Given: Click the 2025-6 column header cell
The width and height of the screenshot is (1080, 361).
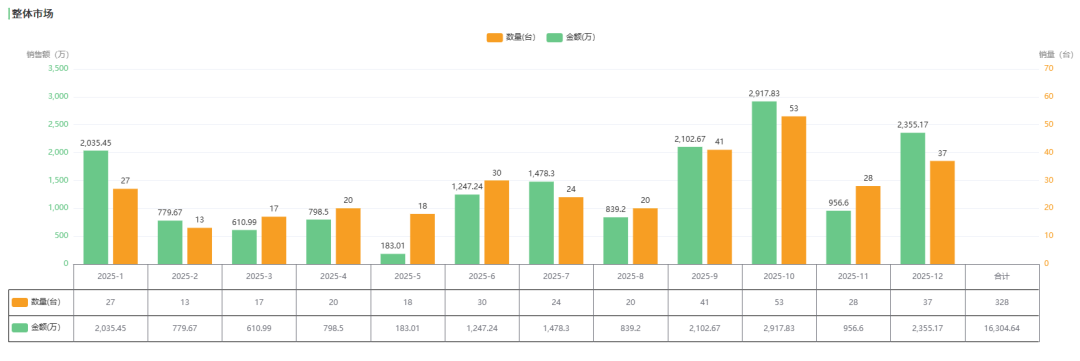Looking at the screenshot, I should pos(483,276).
